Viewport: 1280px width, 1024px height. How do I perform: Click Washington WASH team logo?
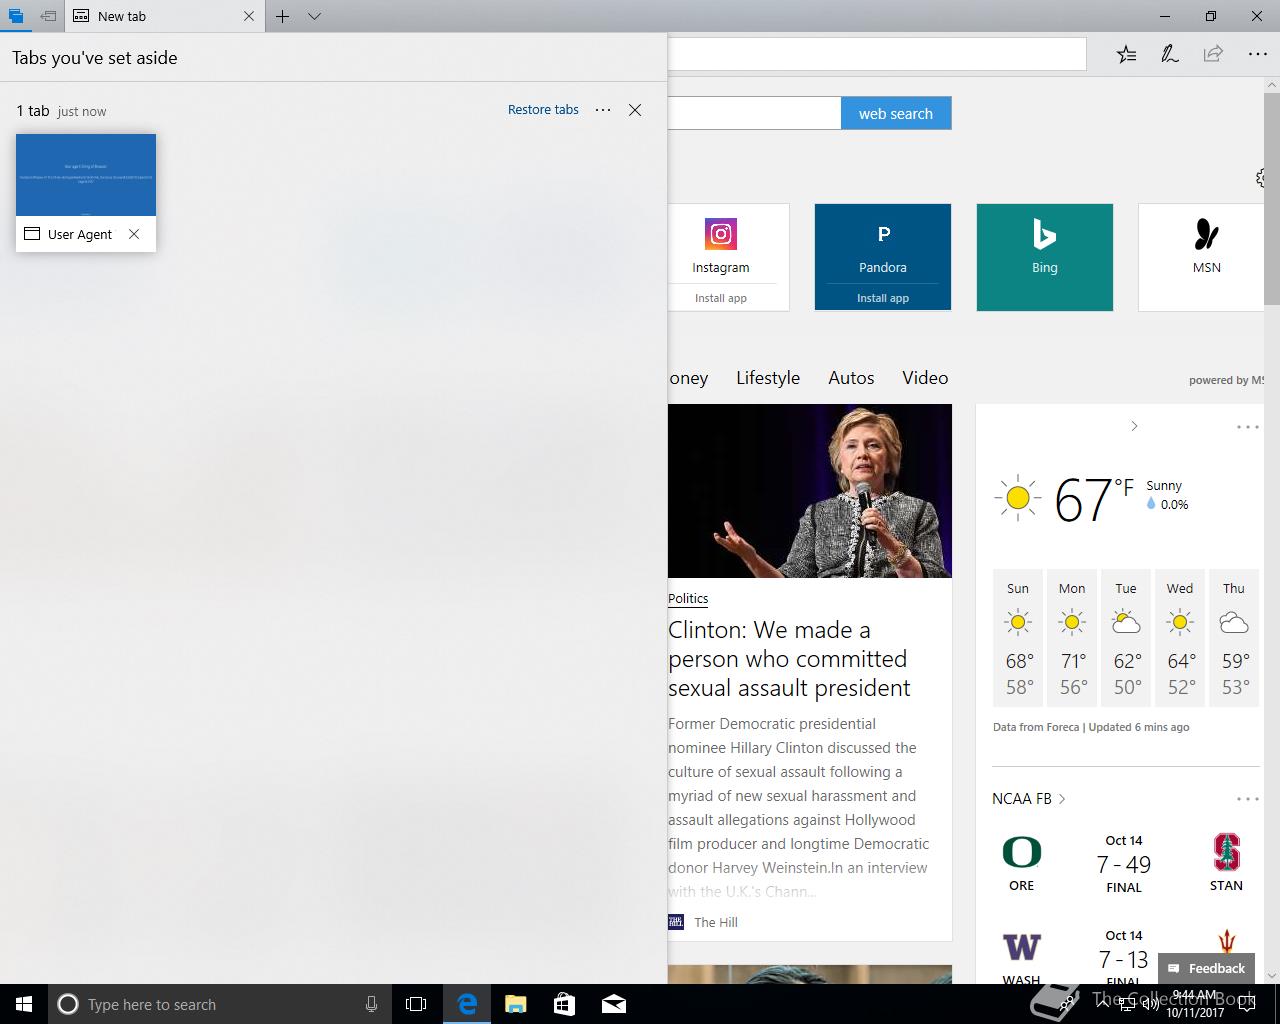pyautogui.click(x=1022, y=946)
